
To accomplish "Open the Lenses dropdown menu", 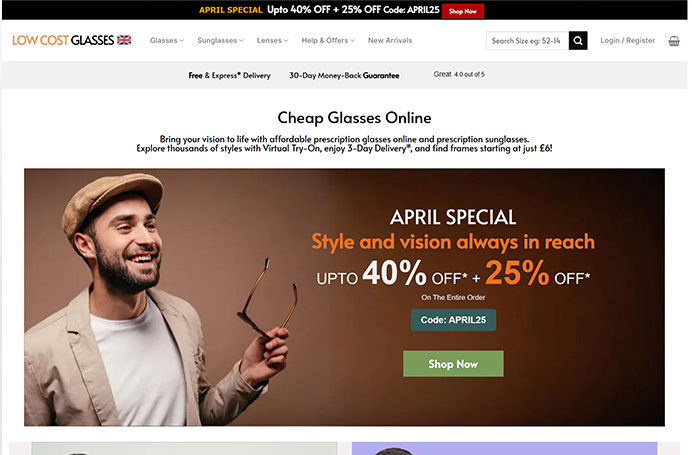I will [x=272, y=40].
